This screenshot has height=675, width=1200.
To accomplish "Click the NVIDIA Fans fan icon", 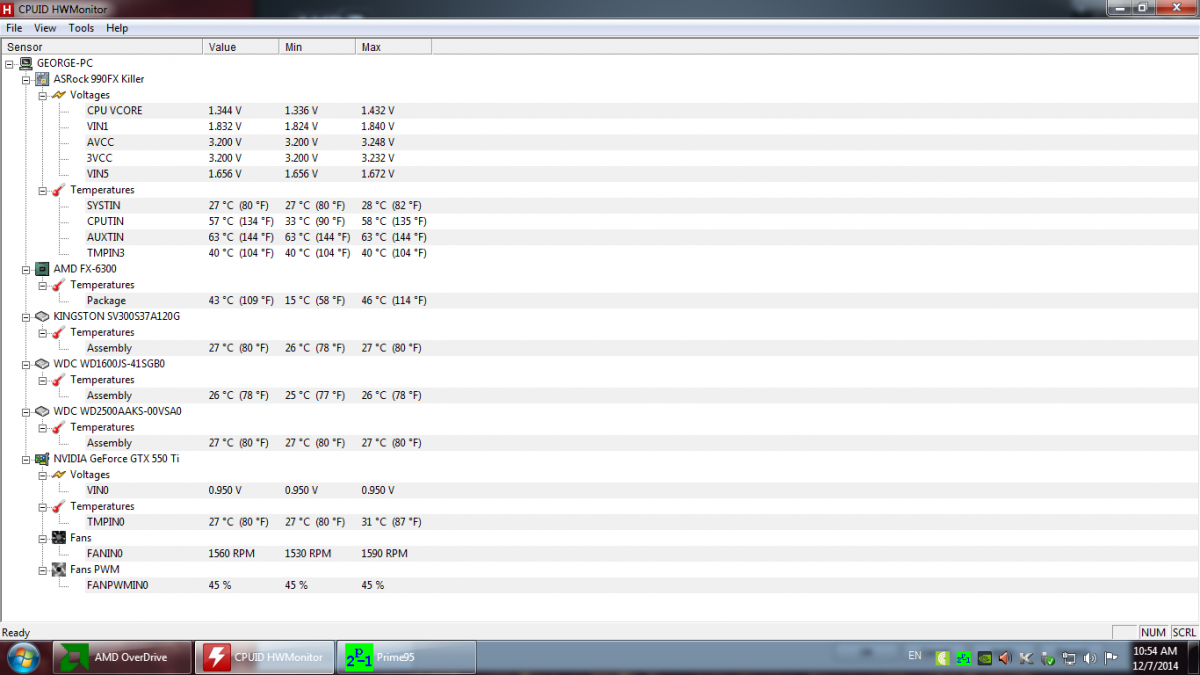I will click(x=59, y=538).
